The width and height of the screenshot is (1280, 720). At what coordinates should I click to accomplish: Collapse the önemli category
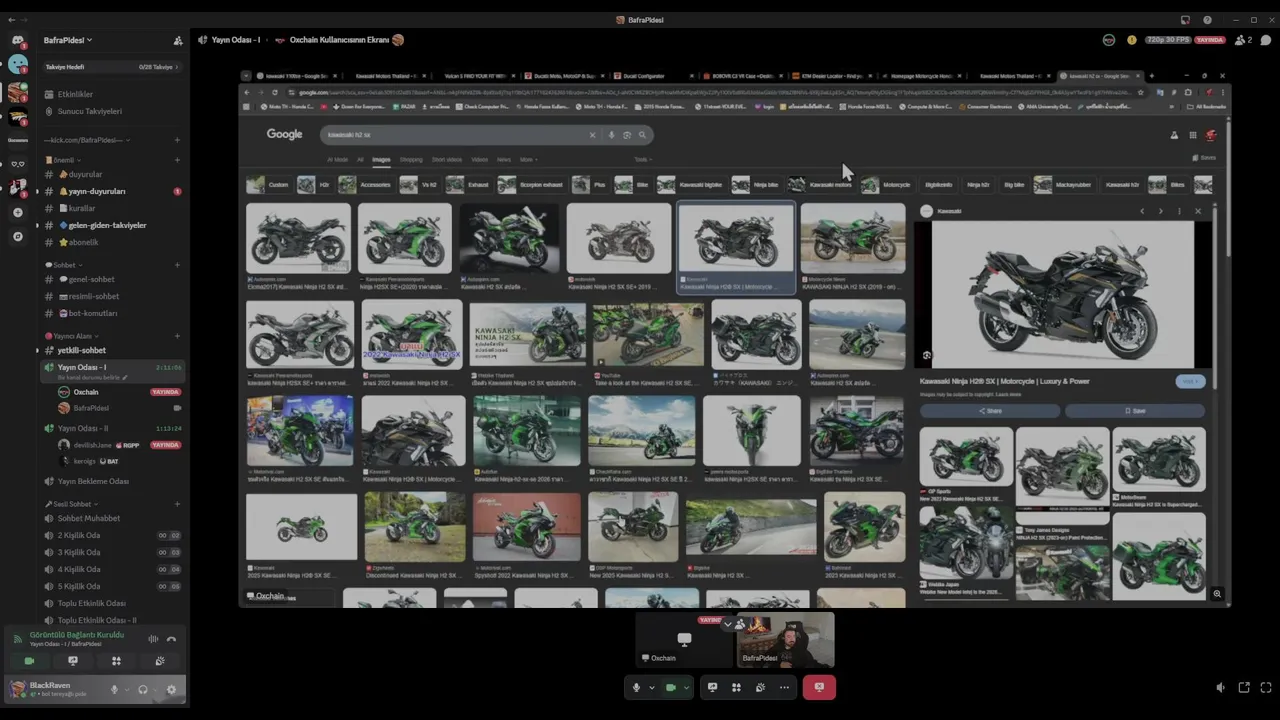point(63,160)
